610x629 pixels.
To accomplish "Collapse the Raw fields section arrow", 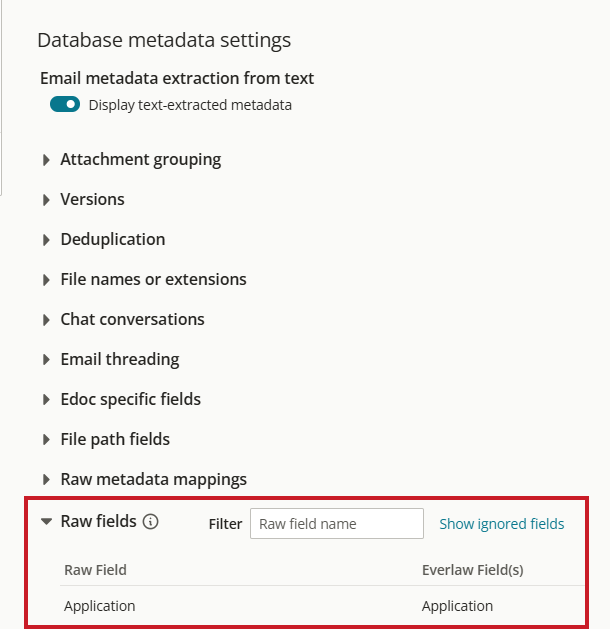I will (47, 521).
